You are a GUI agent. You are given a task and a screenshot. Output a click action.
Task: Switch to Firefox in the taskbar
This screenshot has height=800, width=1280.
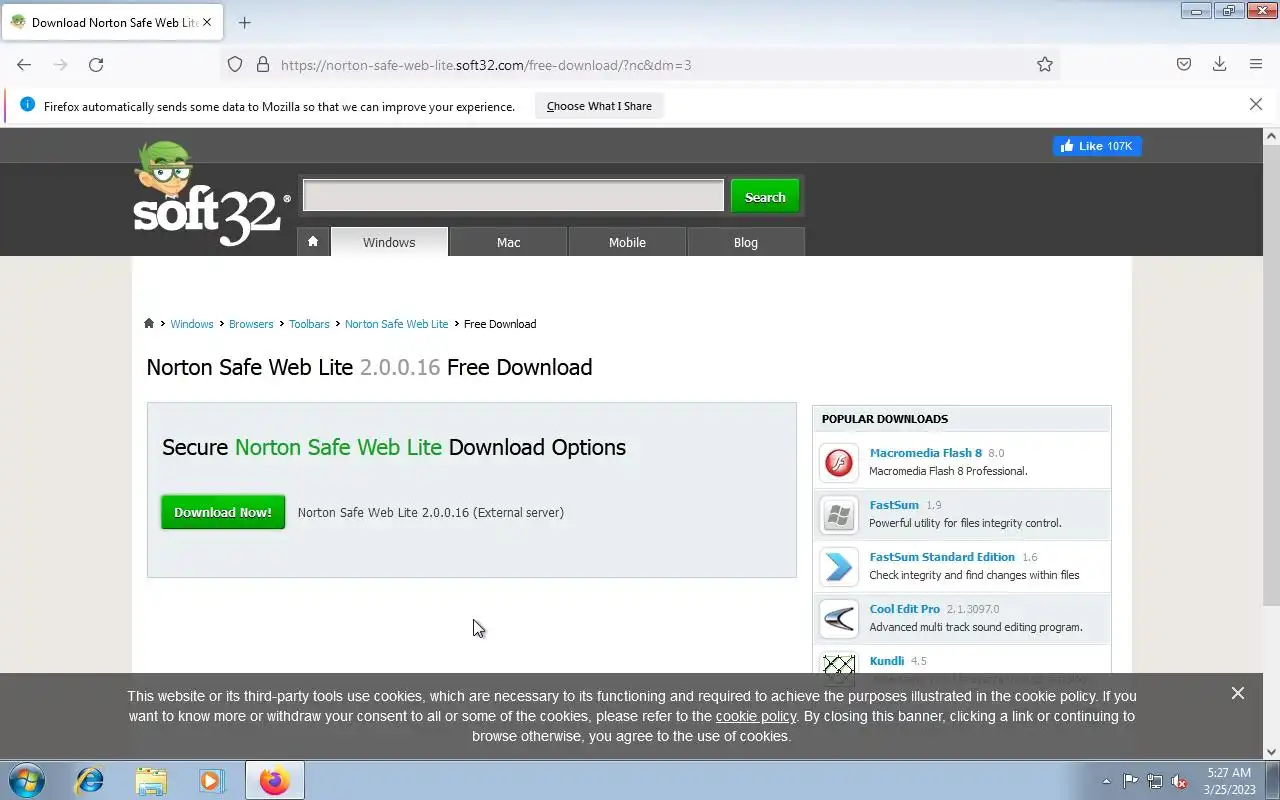tap(274, 780)
